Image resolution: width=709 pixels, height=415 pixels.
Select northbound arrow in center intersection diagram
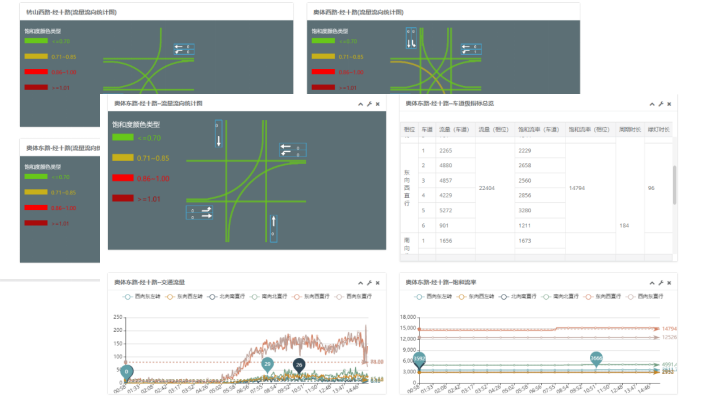[x=271, y=225]
